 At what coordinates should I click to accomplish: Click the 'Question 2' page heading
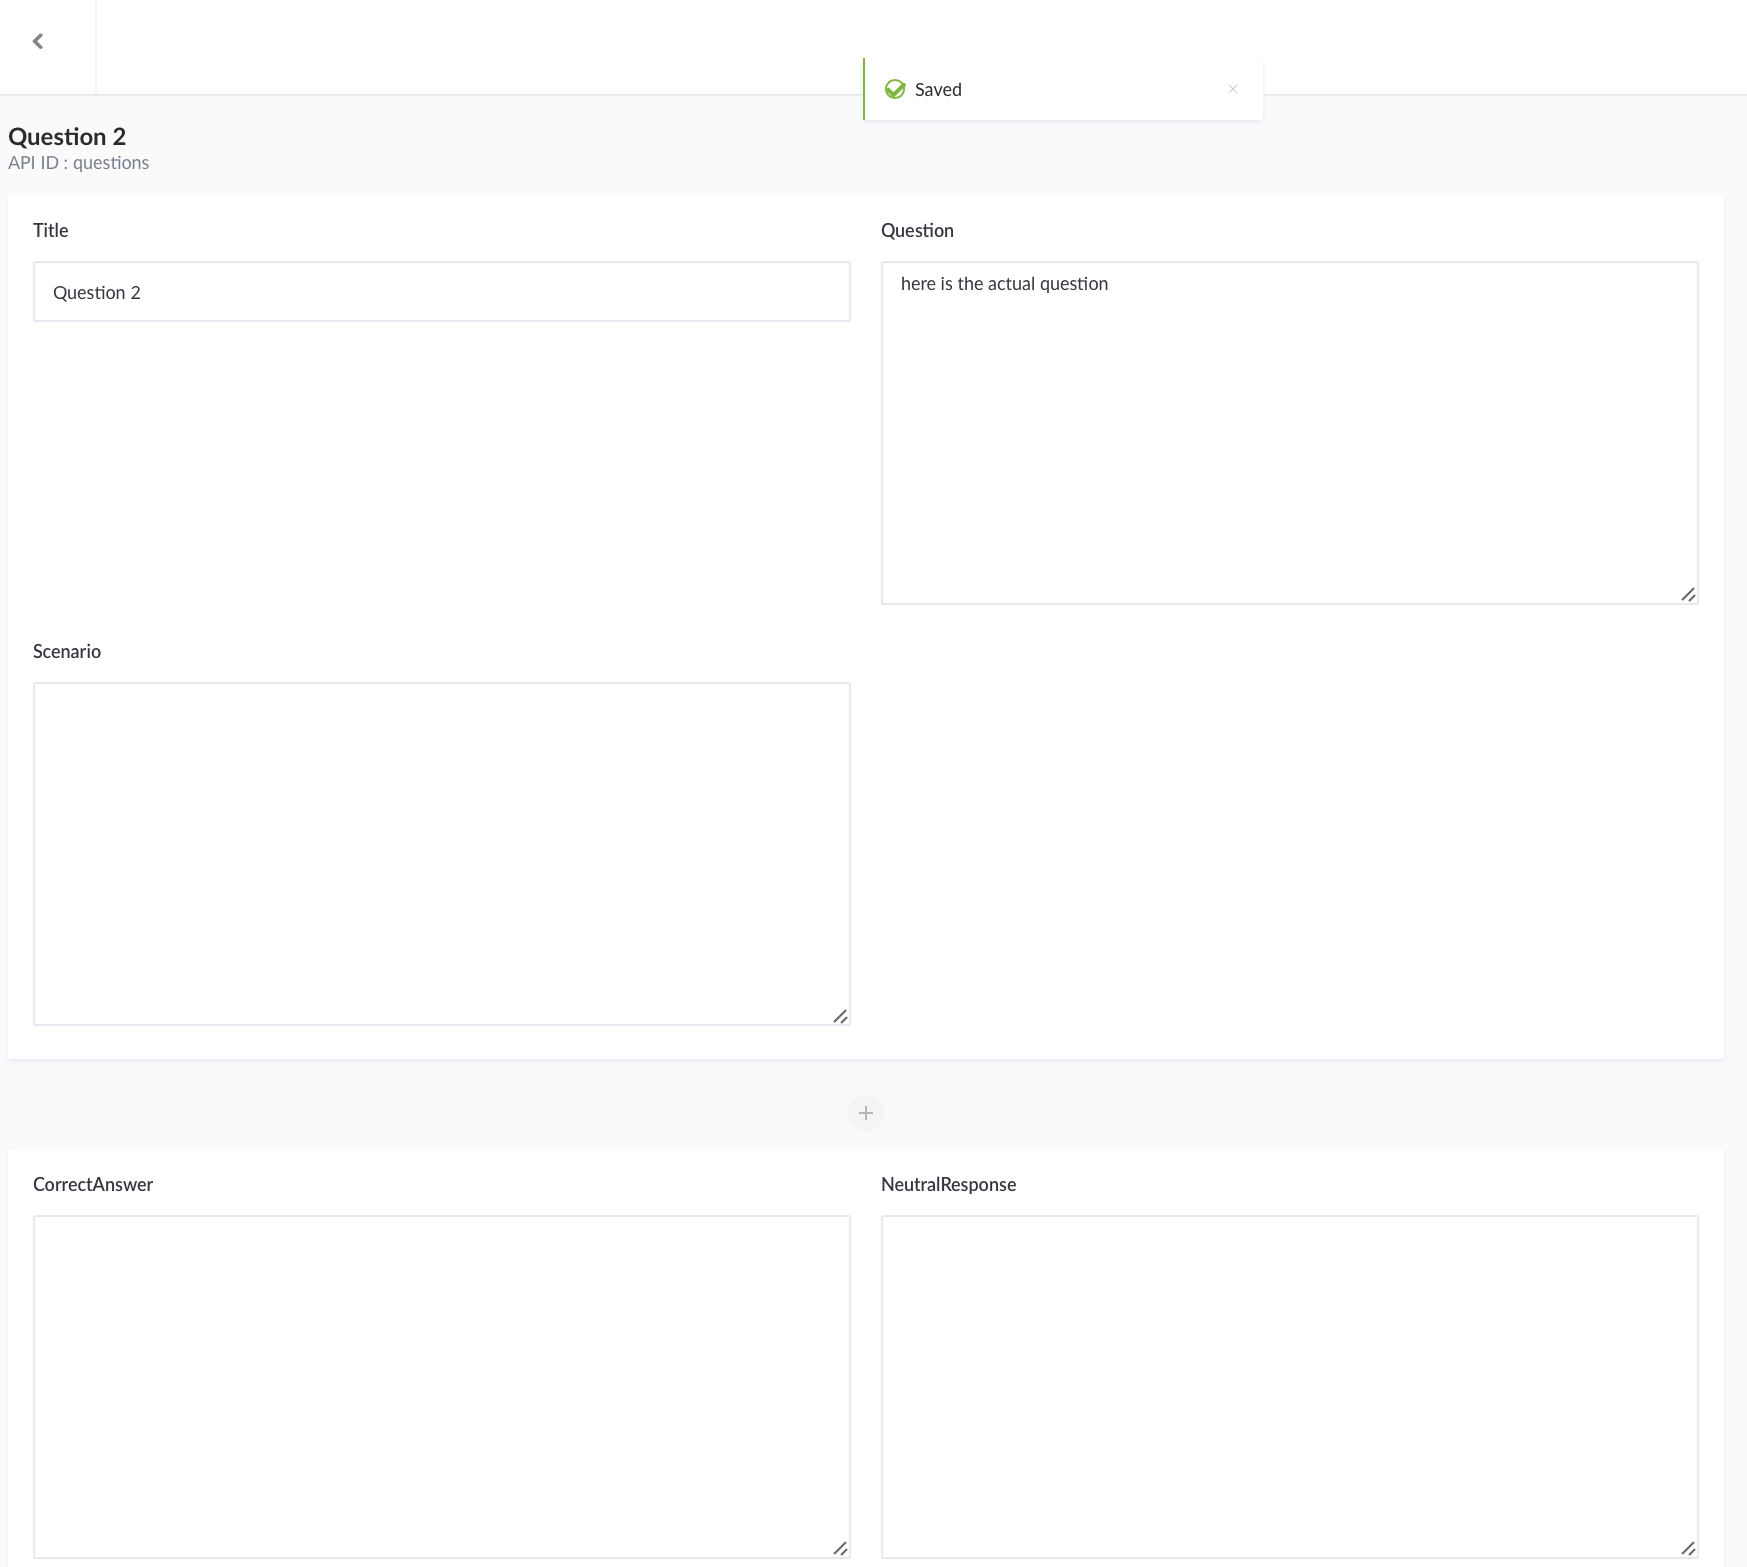tap(67, 137)
